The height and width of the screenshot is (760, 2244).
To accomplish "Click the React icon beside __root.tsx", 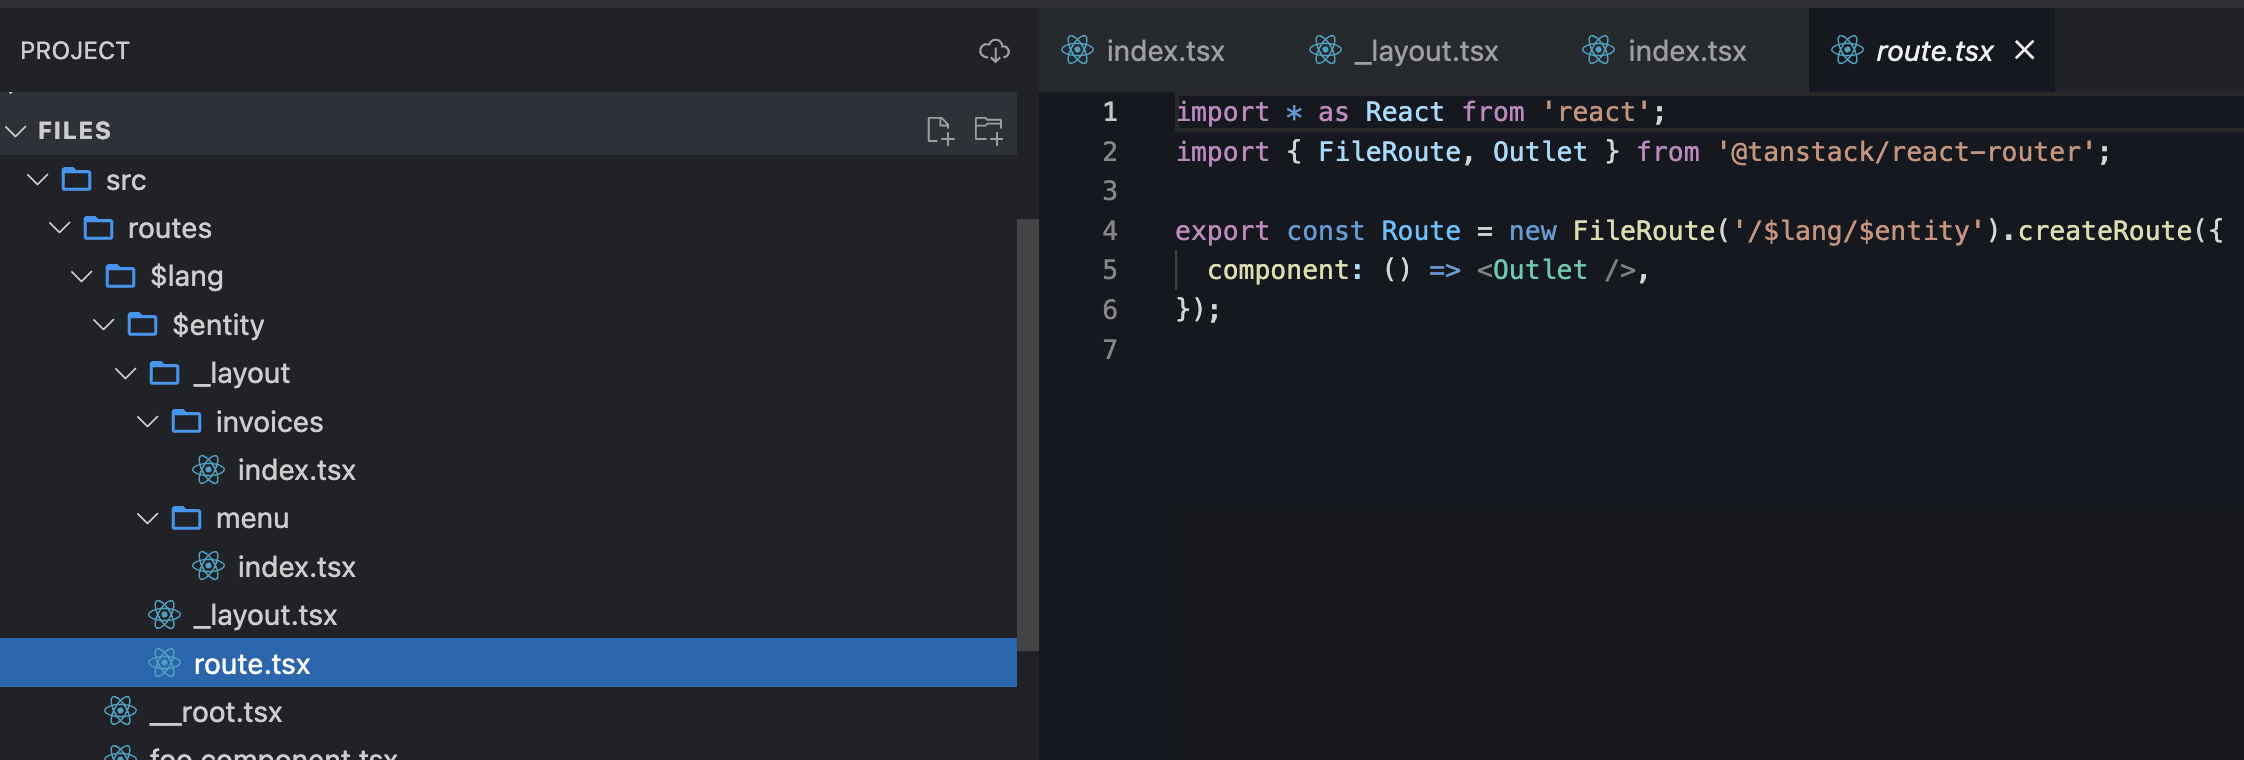I will click(120, 712).
